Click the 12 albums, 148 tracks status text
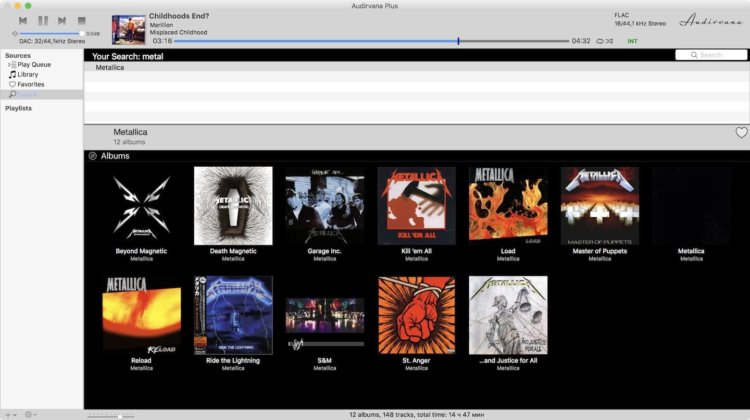 416,415
